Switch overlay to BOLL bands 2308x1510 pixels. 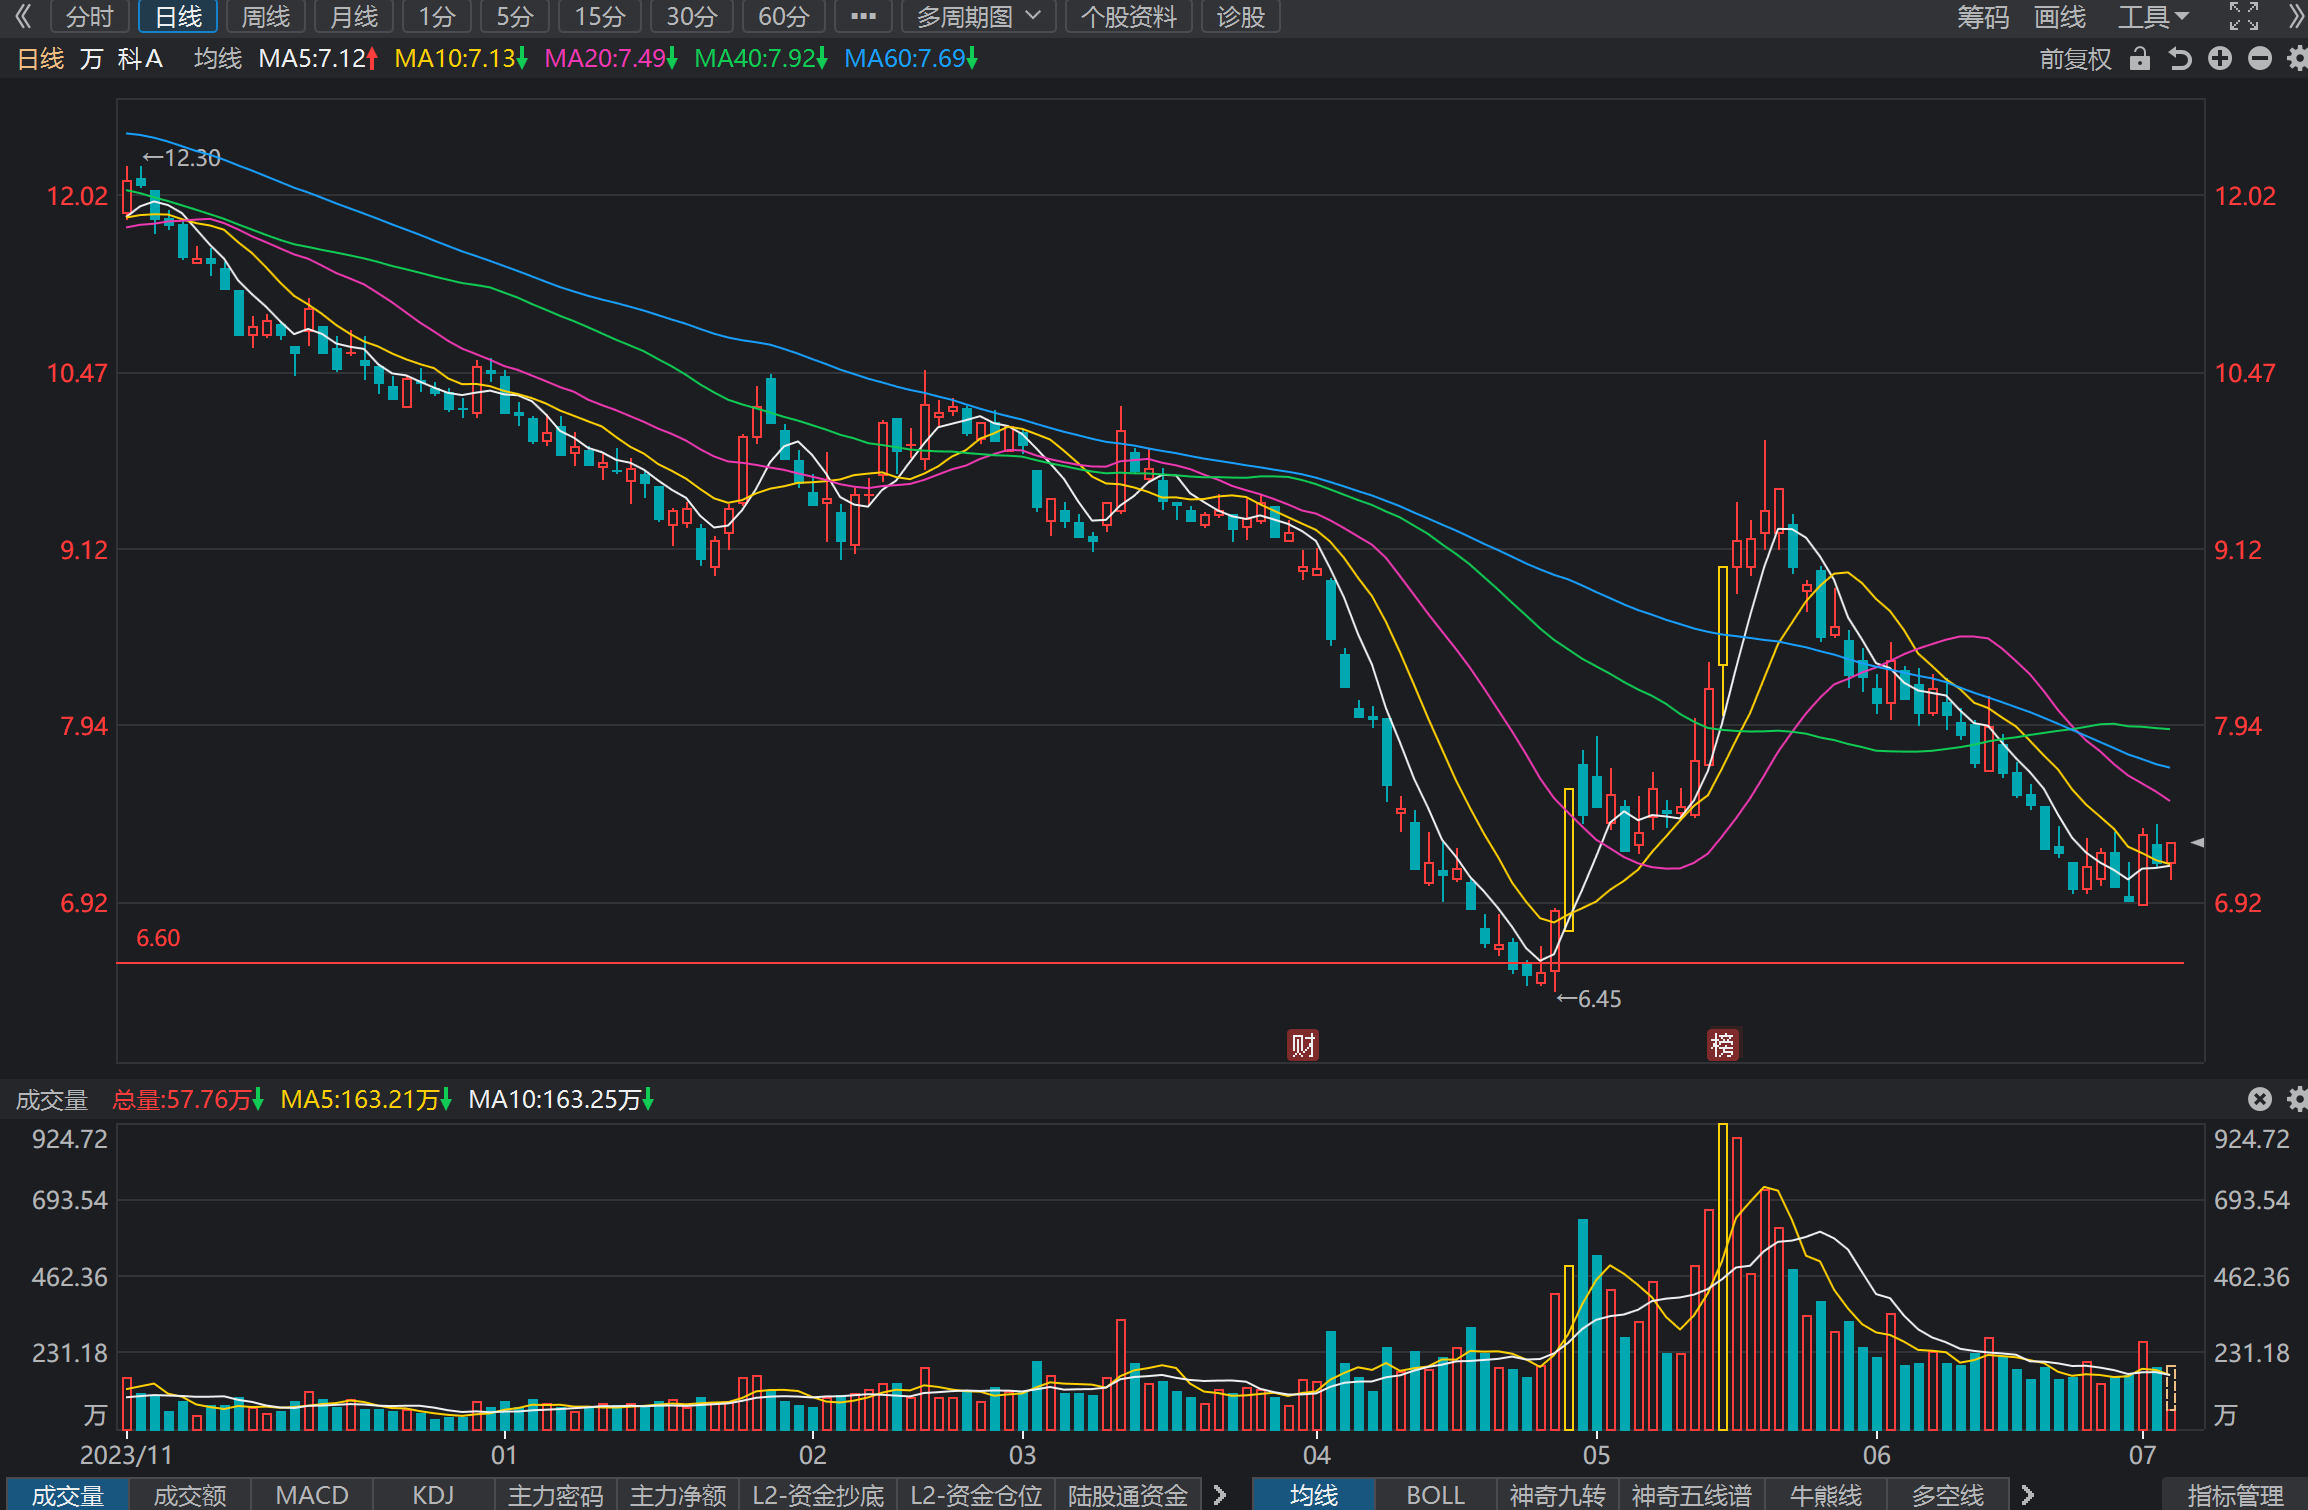pyautogui.click(x=1436, y=1495)
